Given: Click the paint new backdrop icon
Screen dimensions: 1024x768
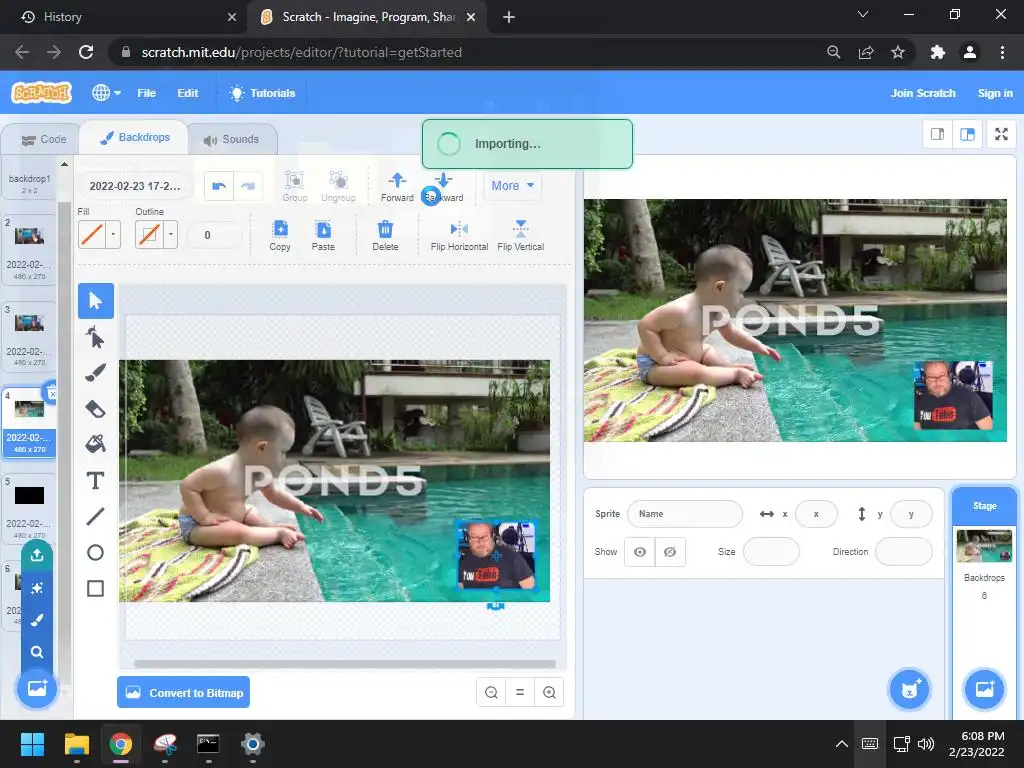Looking at the screenshot, I should [37, 620].
